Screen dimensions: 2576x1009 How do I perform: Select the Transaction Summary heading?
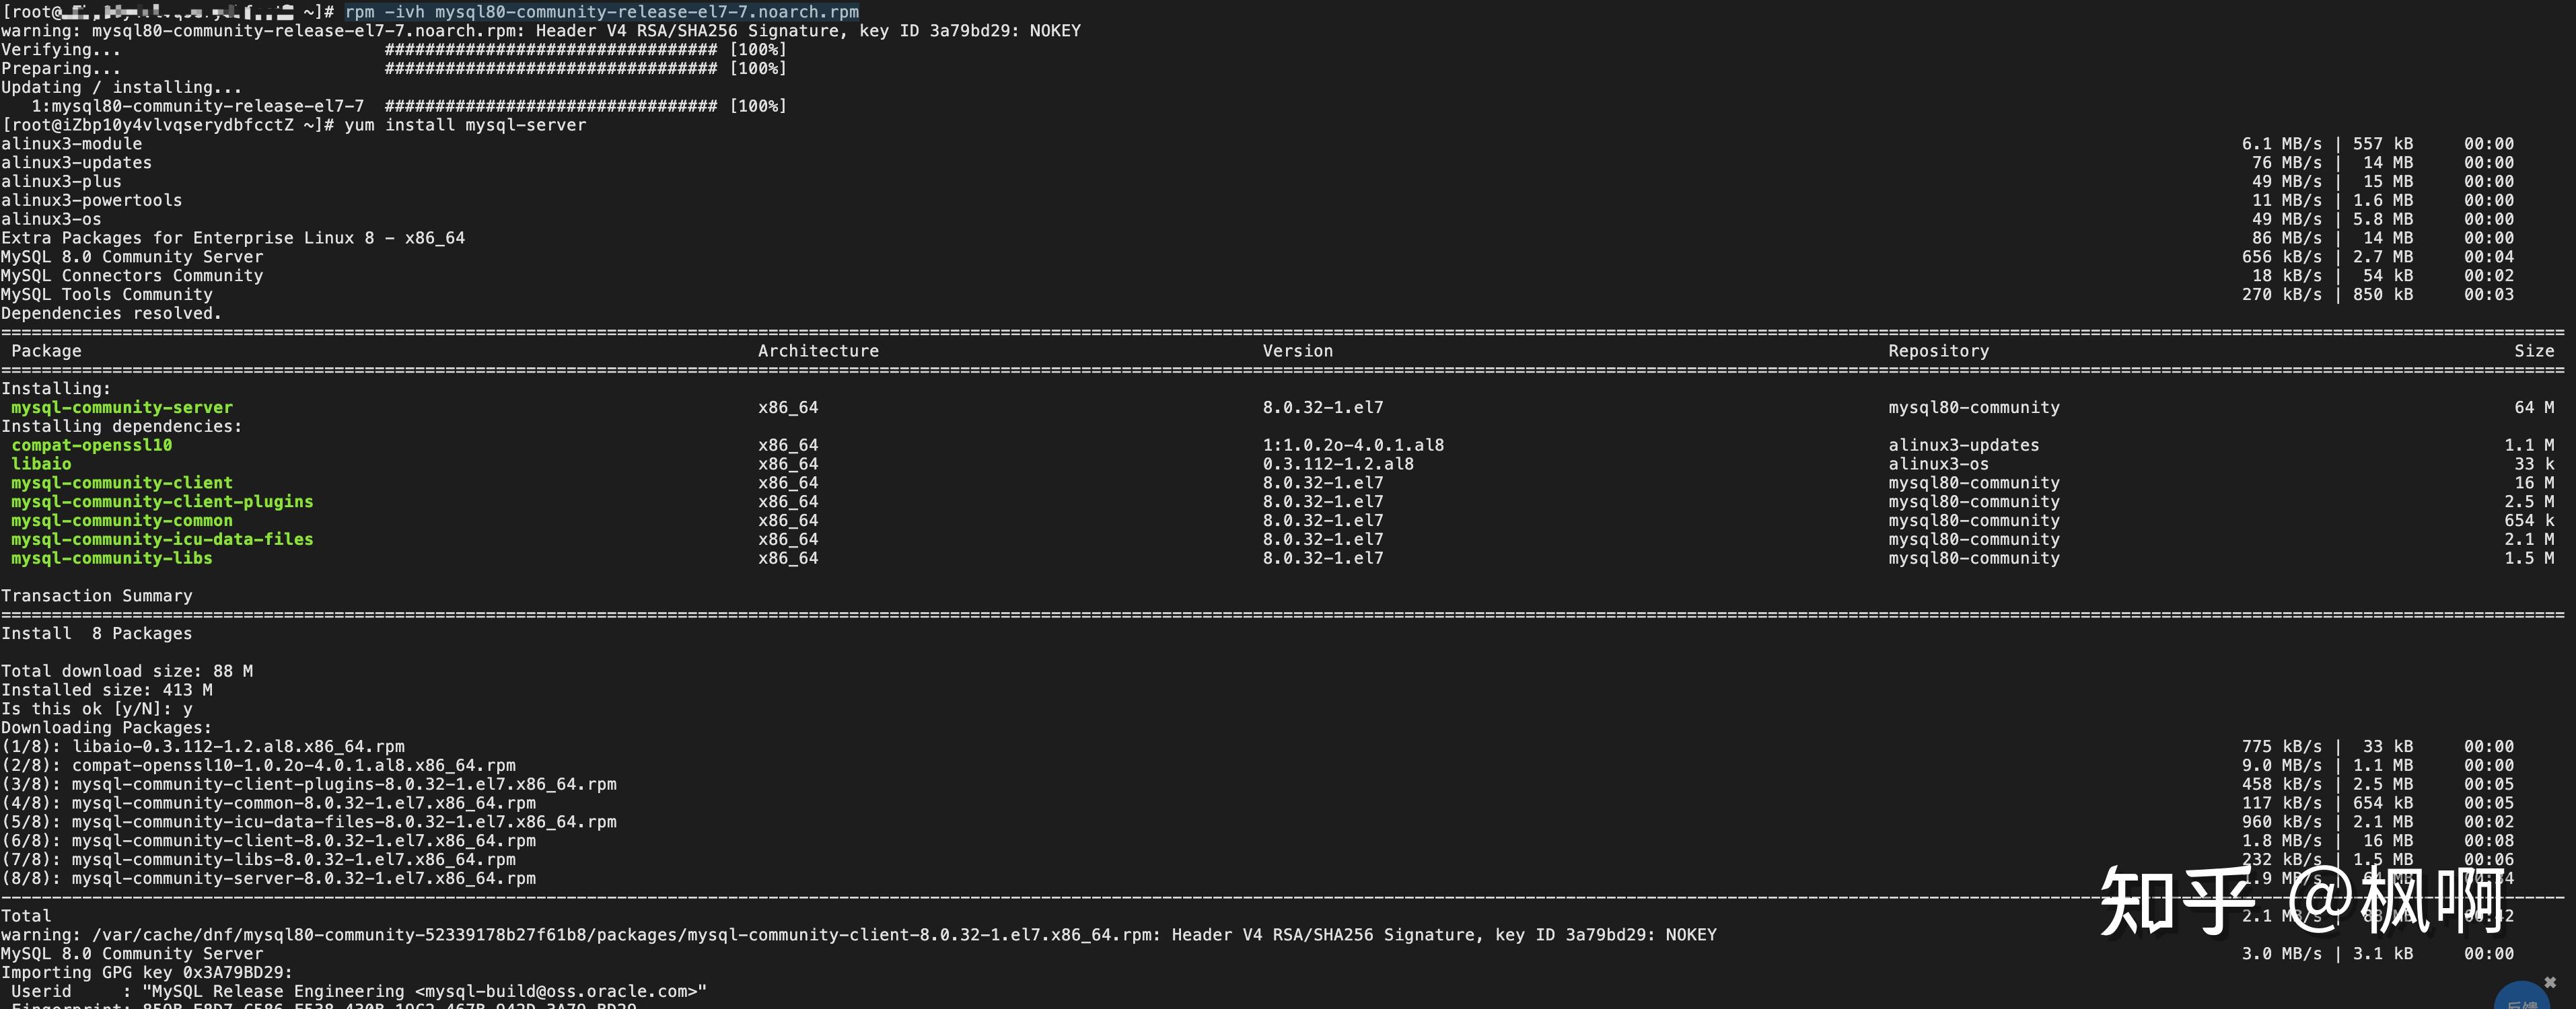97,595
